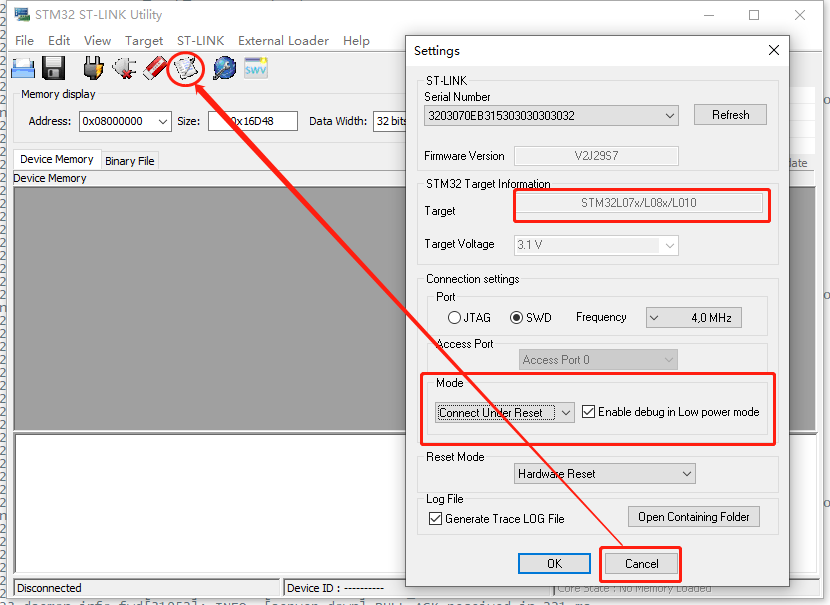Expand the Address dropdown
Viewport: 830px width, 605px height.
point(163,121)
